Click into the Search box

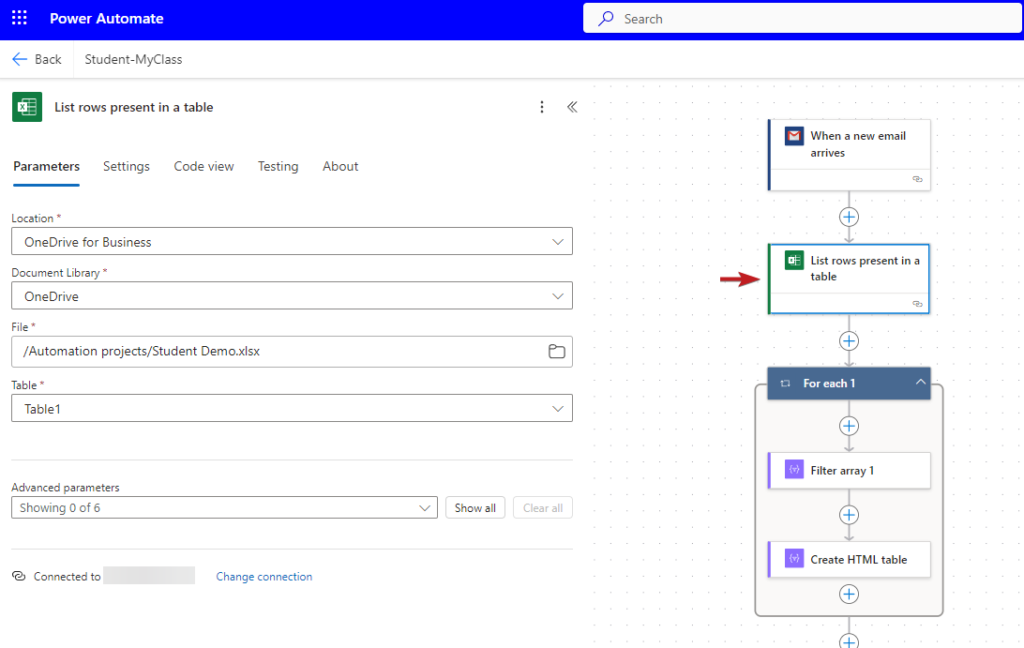[x=803, y=18]
